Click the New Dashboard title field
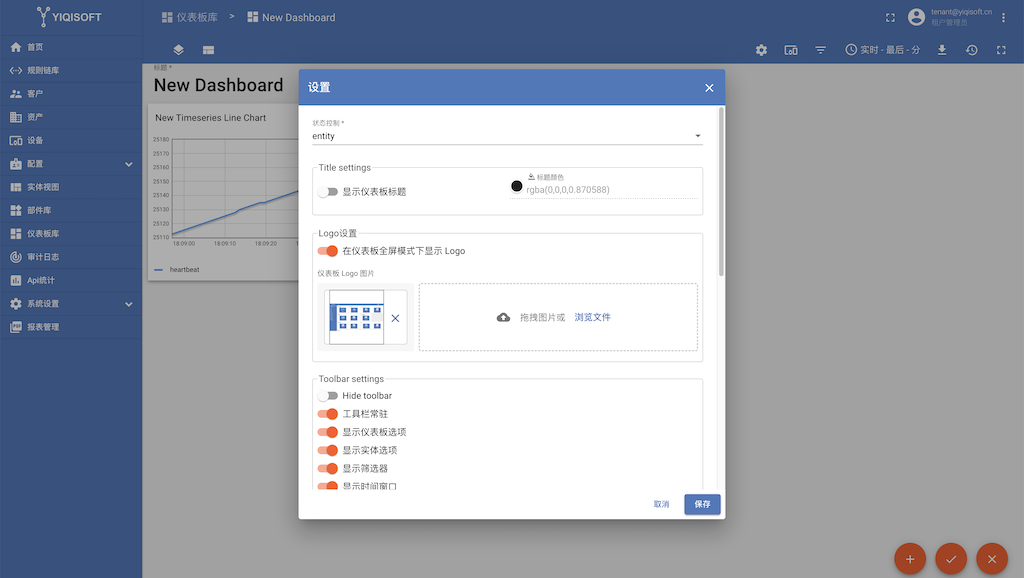Viewport: 1024px width, 578px height. click(x=219, y=86)
